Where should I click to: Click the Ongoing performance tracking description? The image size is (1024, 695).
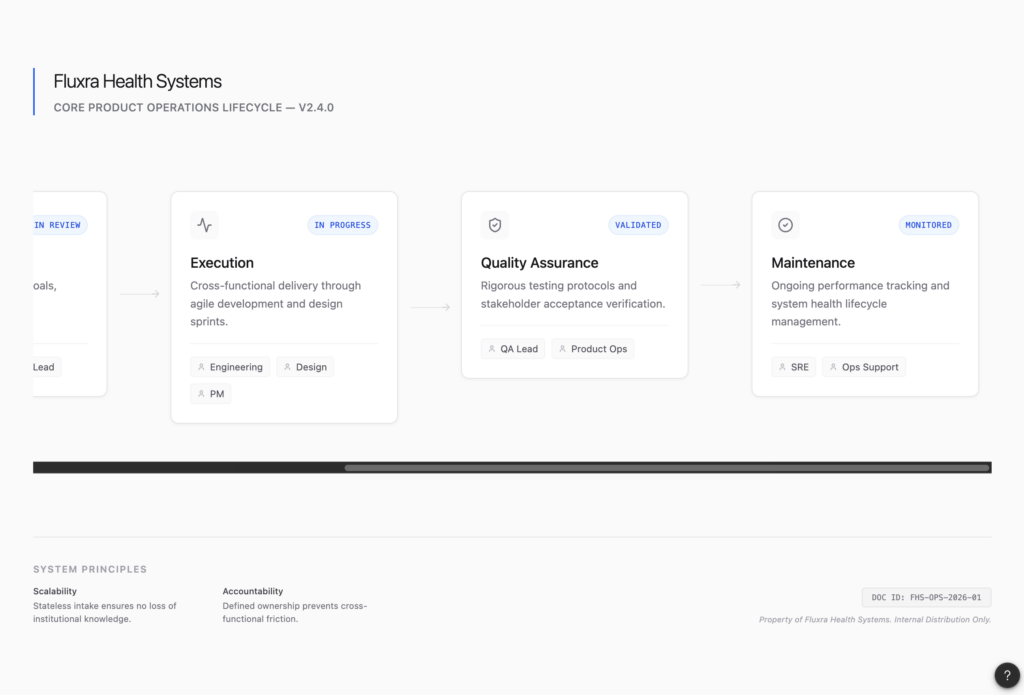point(860,304)
